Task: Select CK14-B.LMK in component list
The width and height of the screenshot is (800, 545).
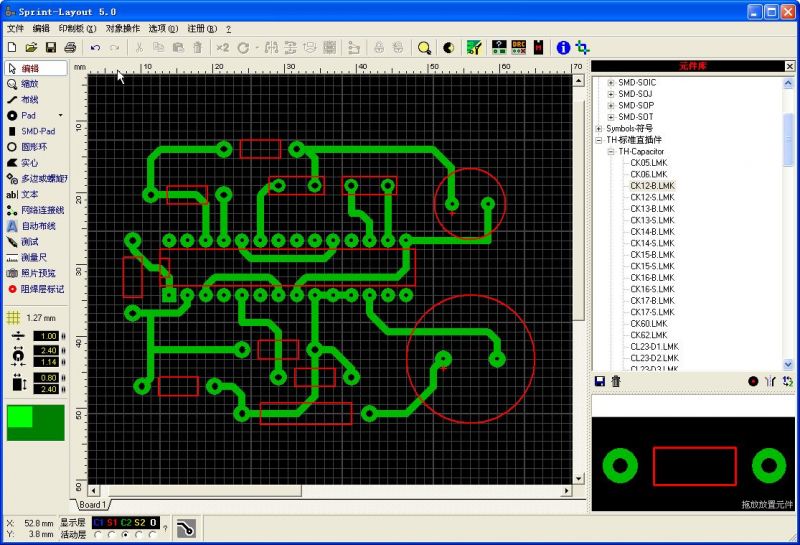Action: click(x=652, y=232)
